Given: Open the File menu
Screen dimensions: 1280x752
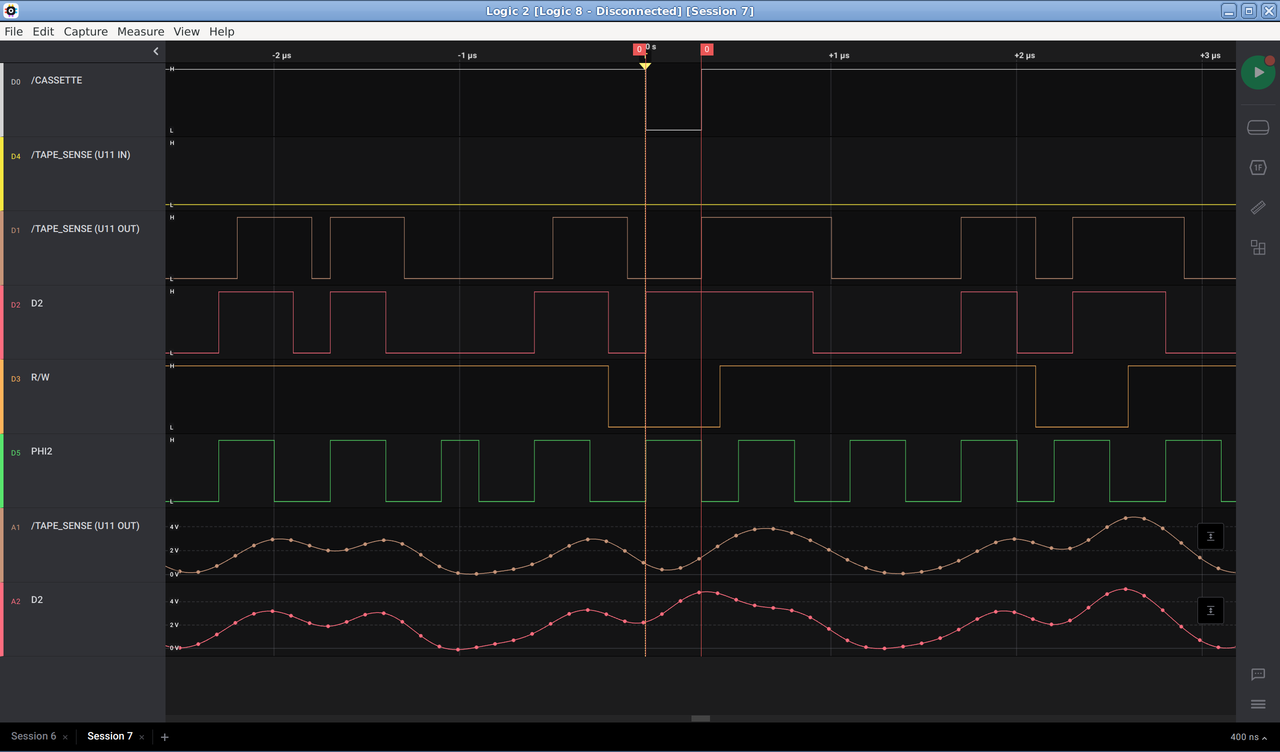Looking at the screenshot, I should (13, 32).
